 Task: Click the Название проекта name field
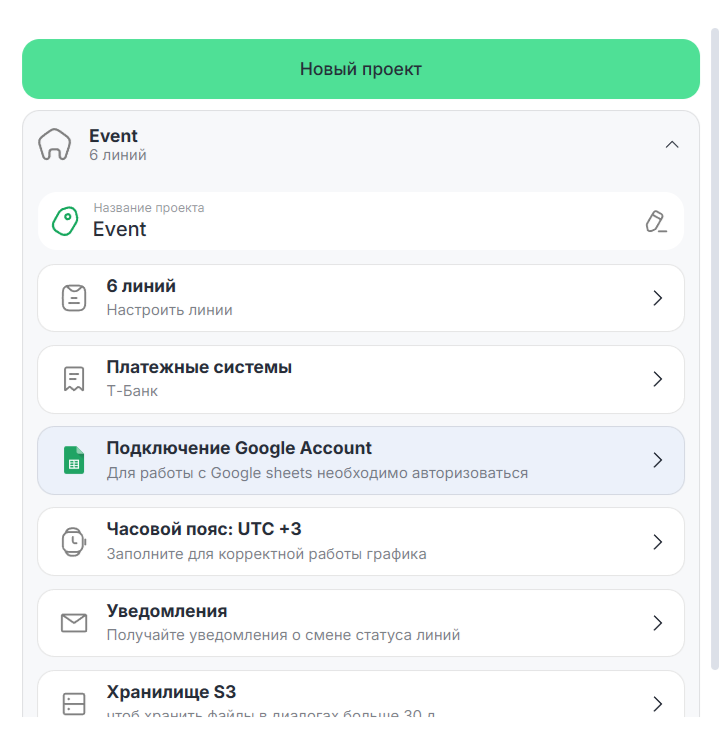click(350, 221)
